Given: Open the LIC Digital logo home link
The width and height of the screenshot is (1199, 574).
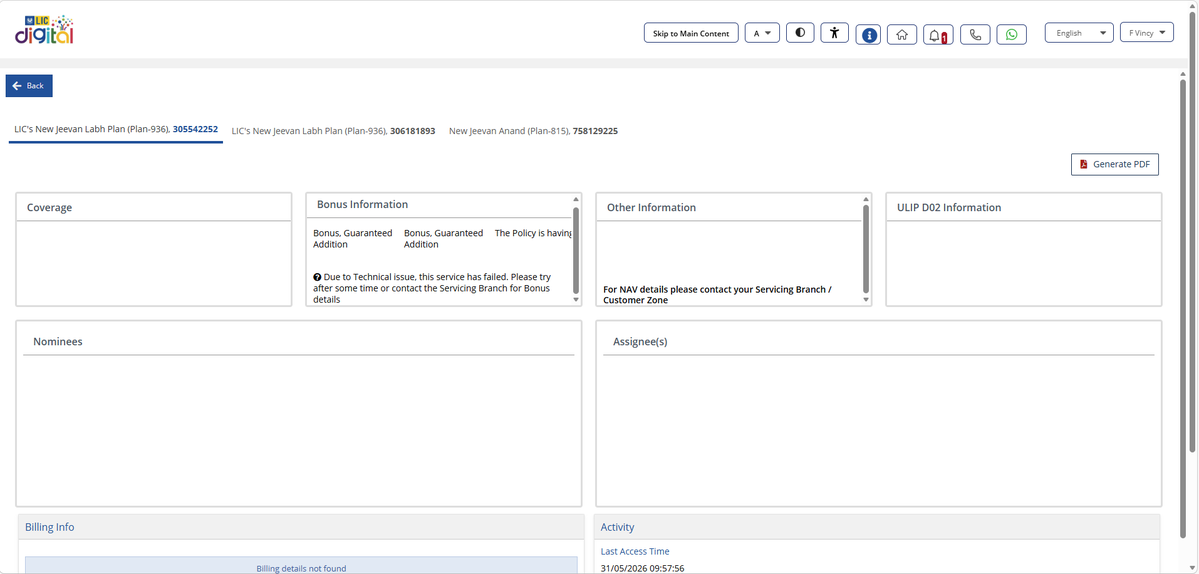Looking at the screenshot, I should coord(44,29).
